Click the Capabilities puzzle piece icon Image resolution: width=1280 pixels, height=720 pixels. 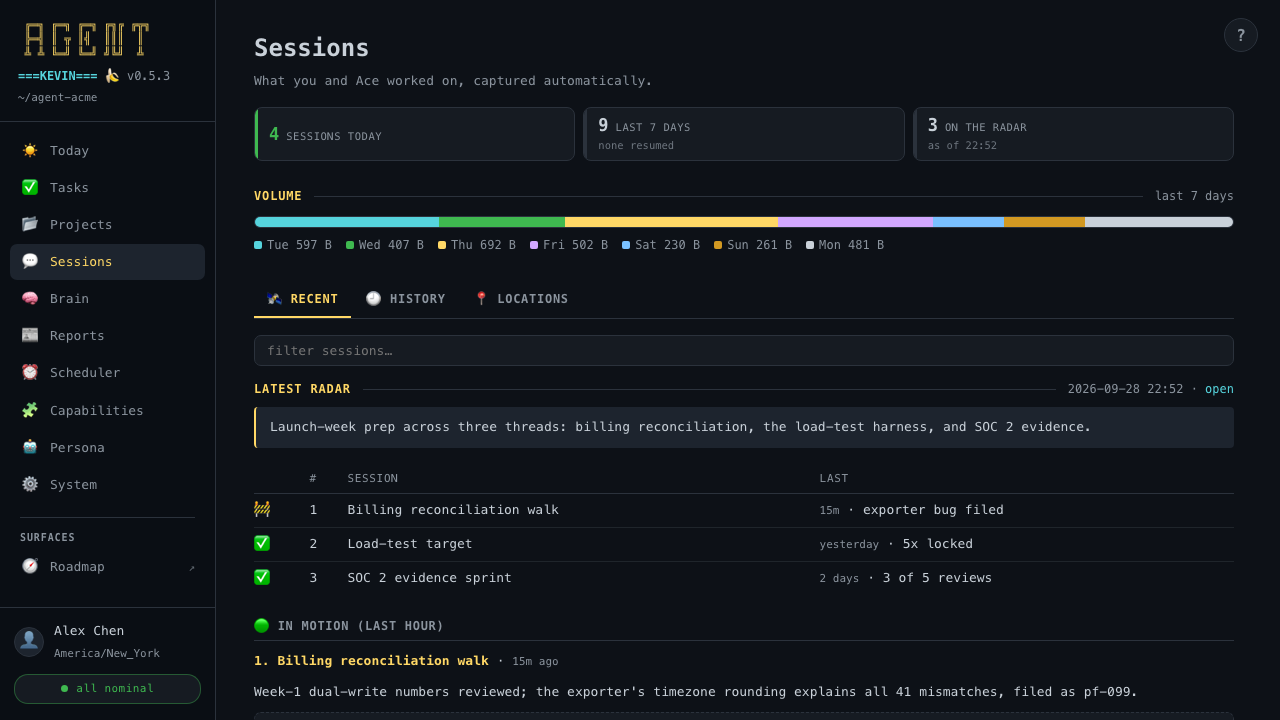click(30, 410)
